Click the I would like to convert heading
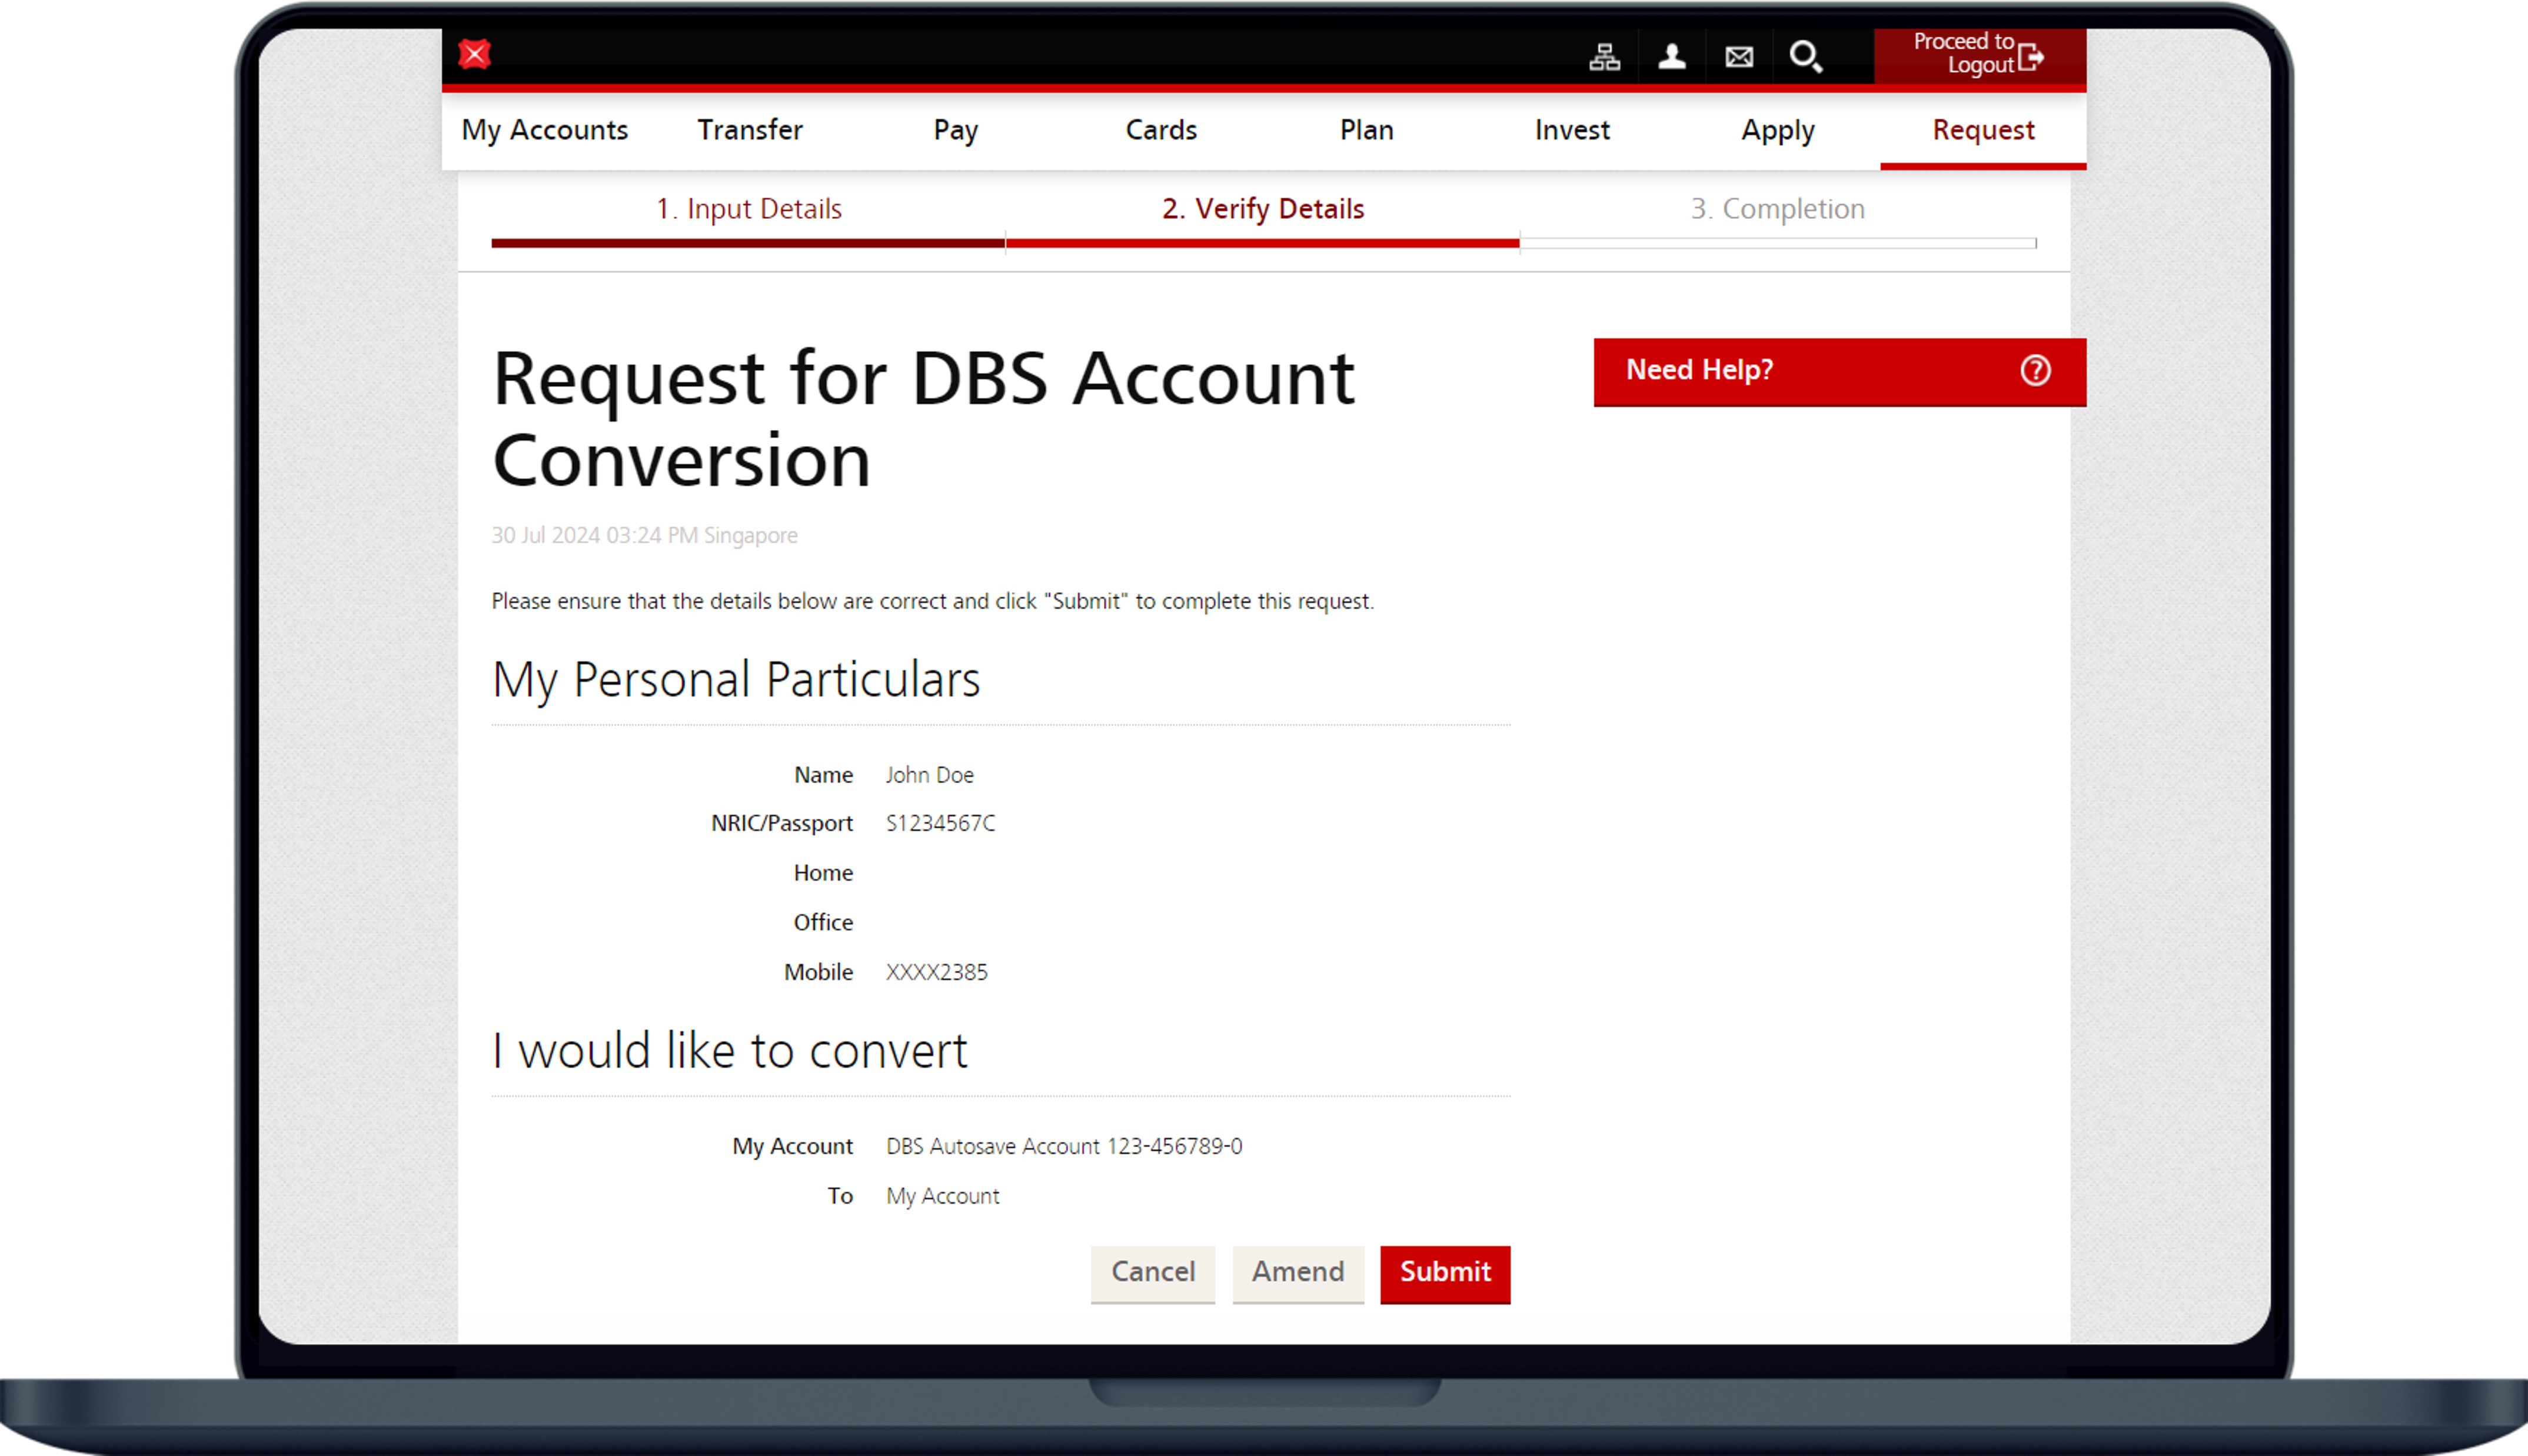Screen dimensions: 2528x1456 pyautogui.click(x=730, y=1051)
